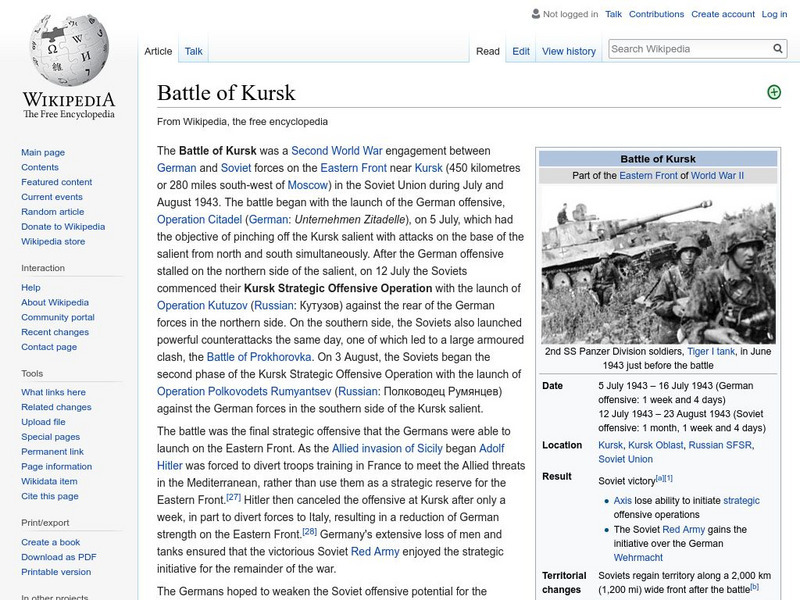Image resolution: width=800 pixels, height=600 pixels.
Task: Click the citation [28] reference
Action: coord(309,531)
